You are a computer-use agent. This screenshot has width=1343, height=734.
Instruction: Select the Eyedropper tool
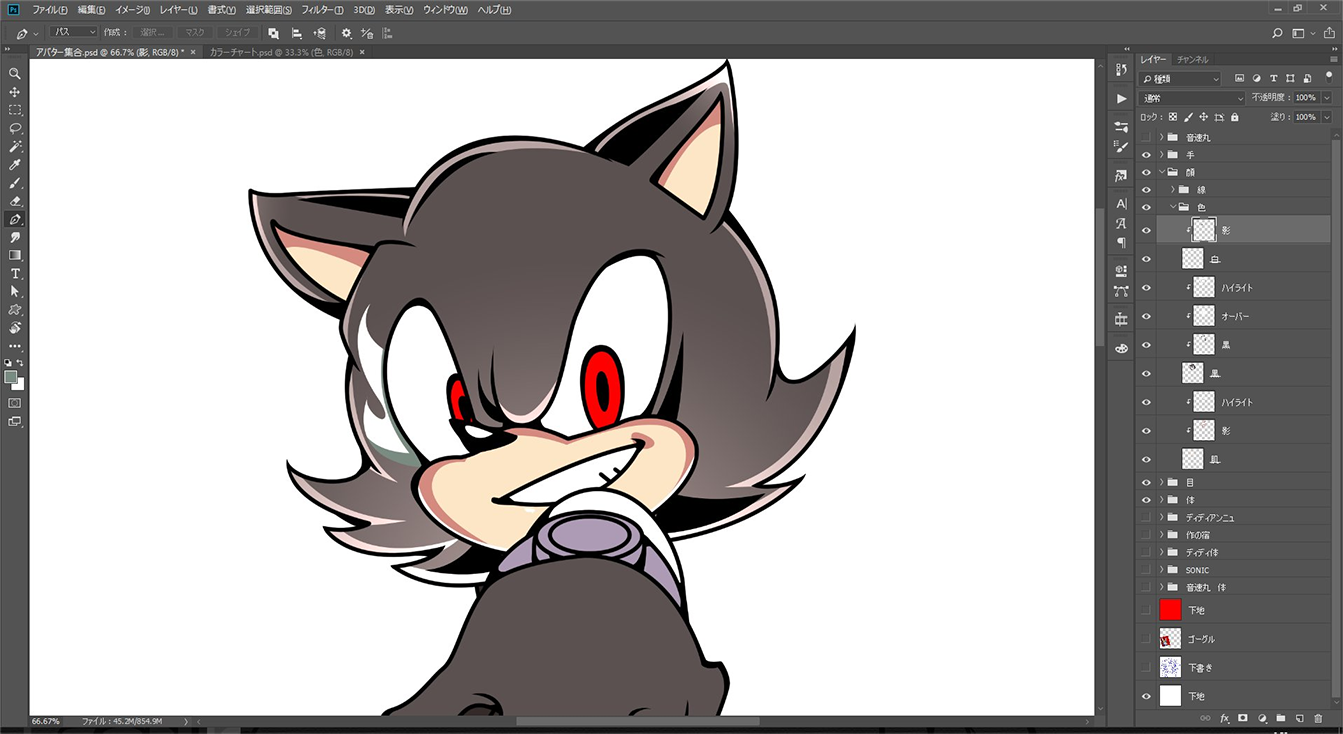click(15, 165)
